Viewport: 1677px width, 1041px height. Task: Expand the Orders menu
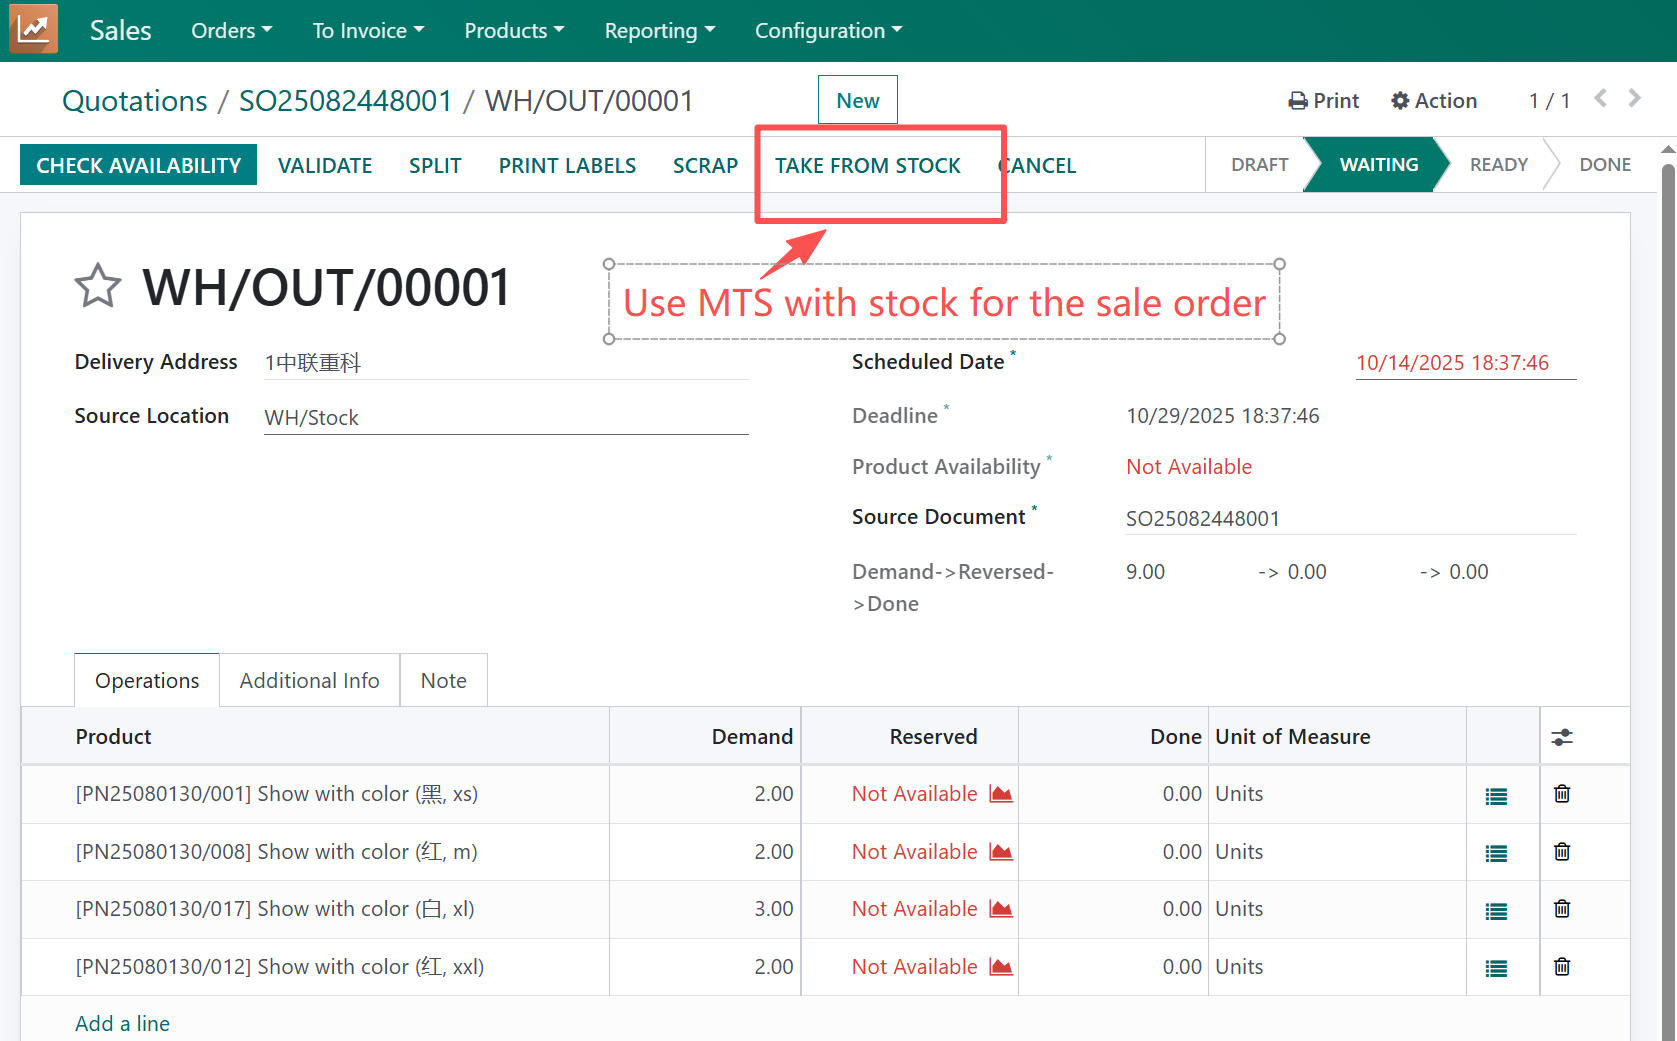click(231, 31)
